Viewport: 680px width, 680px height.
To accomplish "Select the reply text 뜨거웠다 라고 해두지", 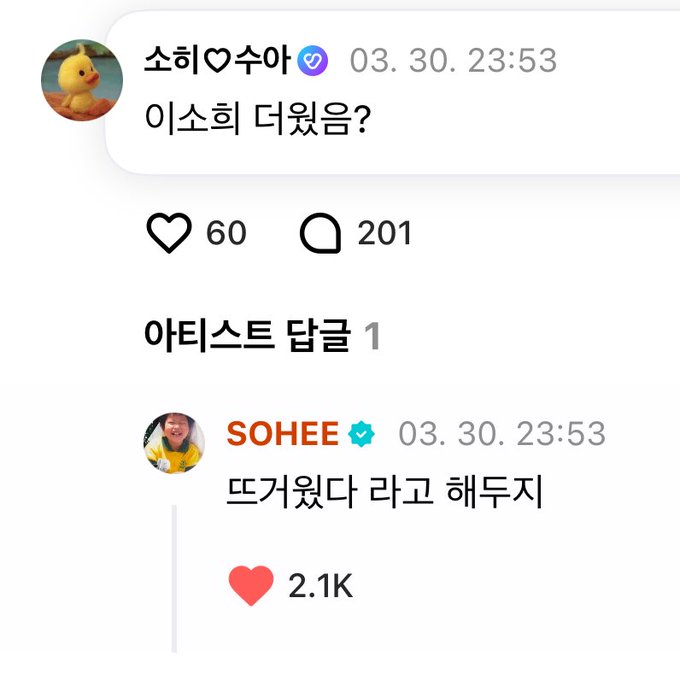I will tap(384, 493).
